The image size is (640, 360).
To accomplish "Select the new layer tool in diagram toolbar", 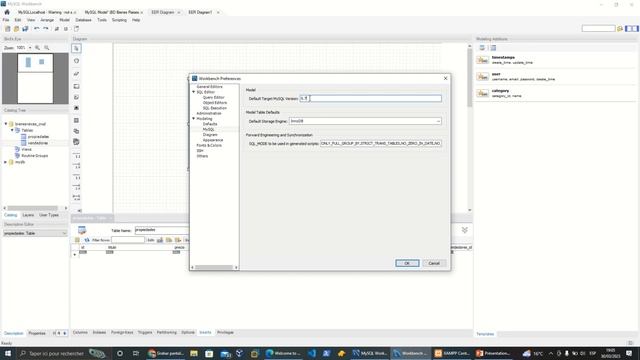I will coord(76,87).
